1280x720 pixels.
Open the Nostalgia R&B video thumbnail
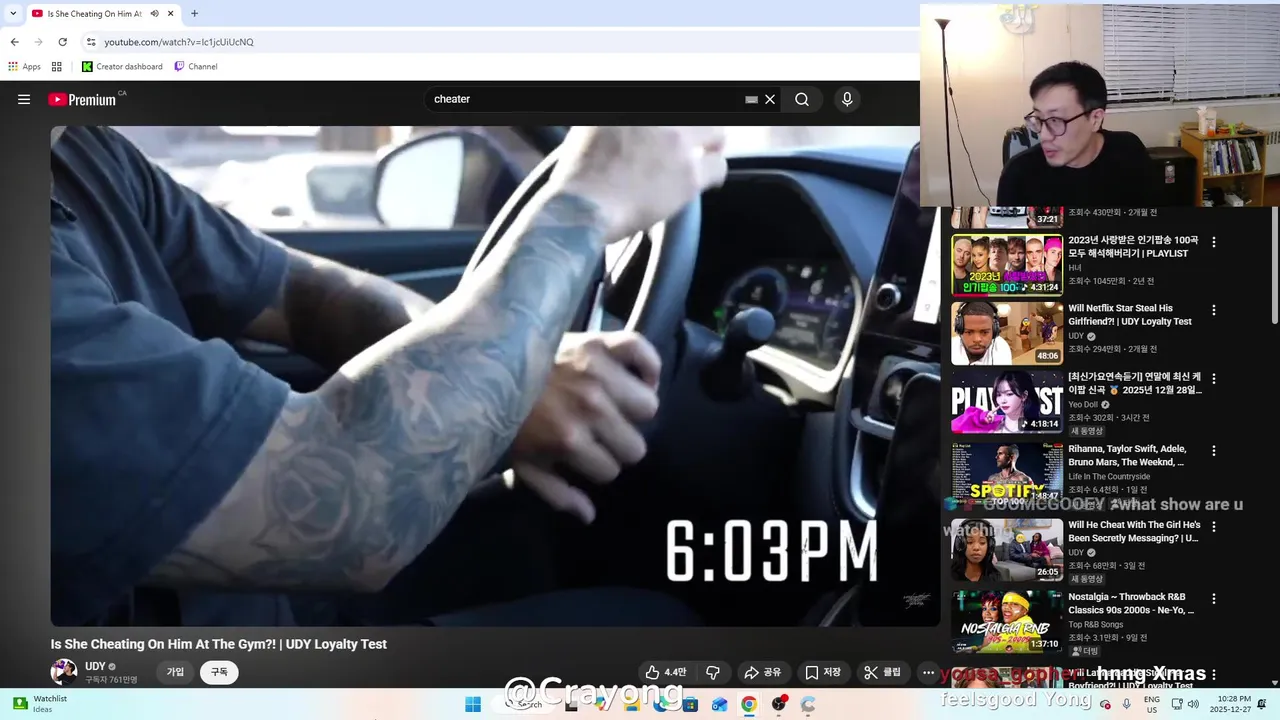pos(1007,621)
